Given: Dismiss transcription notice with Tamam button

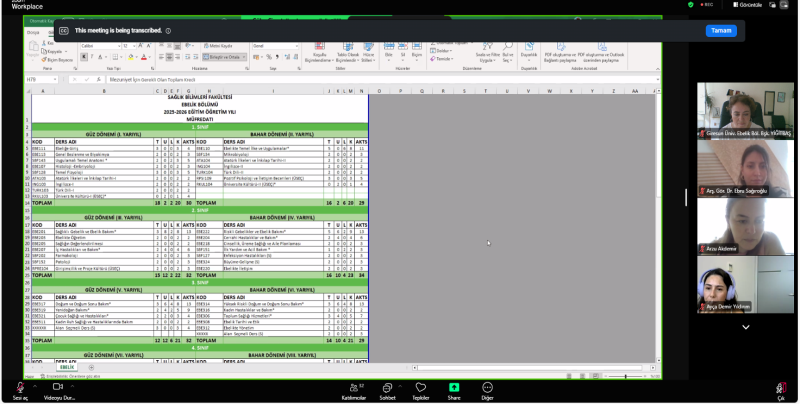Looking at the screenshot, I should pyautogui.click(x=721, y=31).
